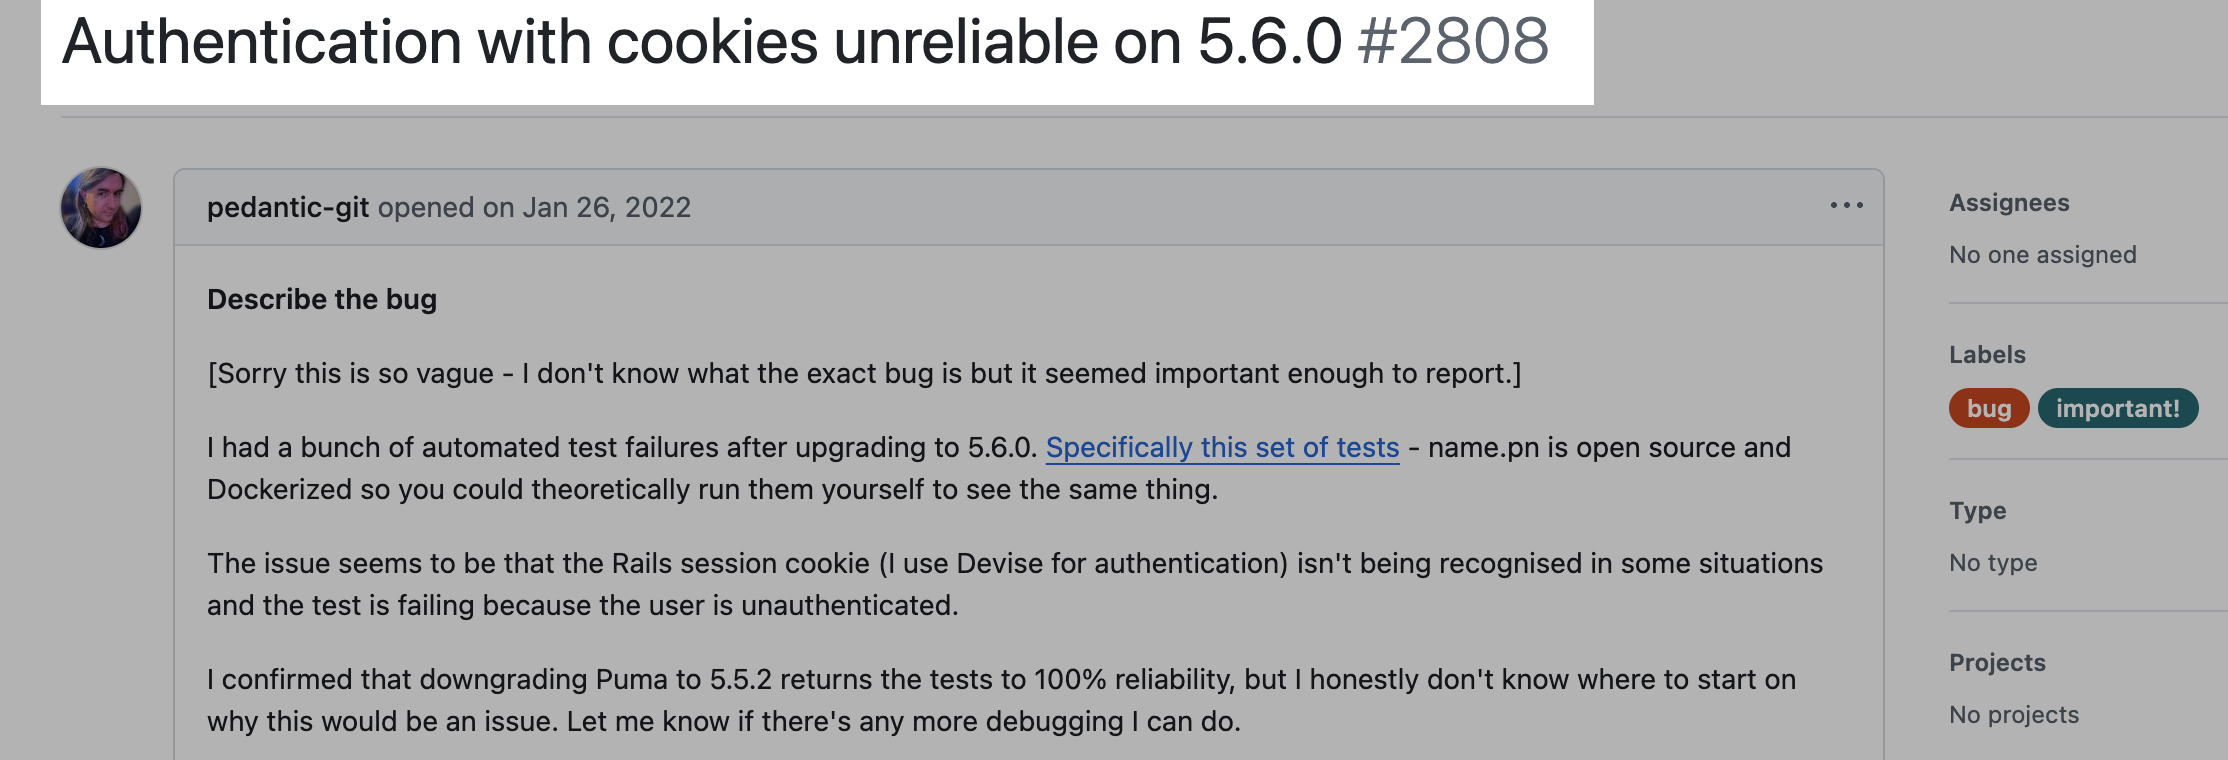Open the Assignees sidebar section

(2009, 203)
